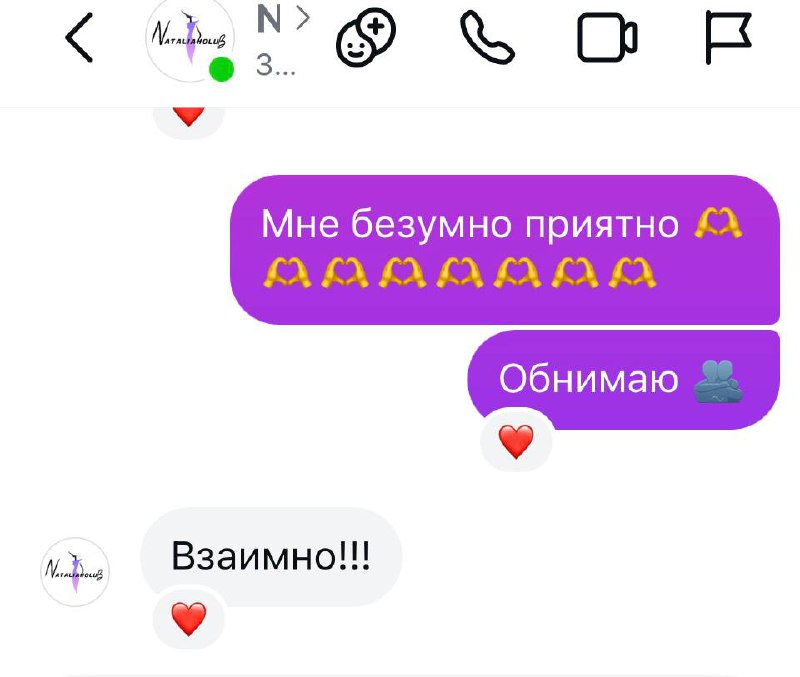Viewport: 800px width, 677px height.
Task: Open sender avatar beside "Взаимно!!!"
Action: [75, 572]
